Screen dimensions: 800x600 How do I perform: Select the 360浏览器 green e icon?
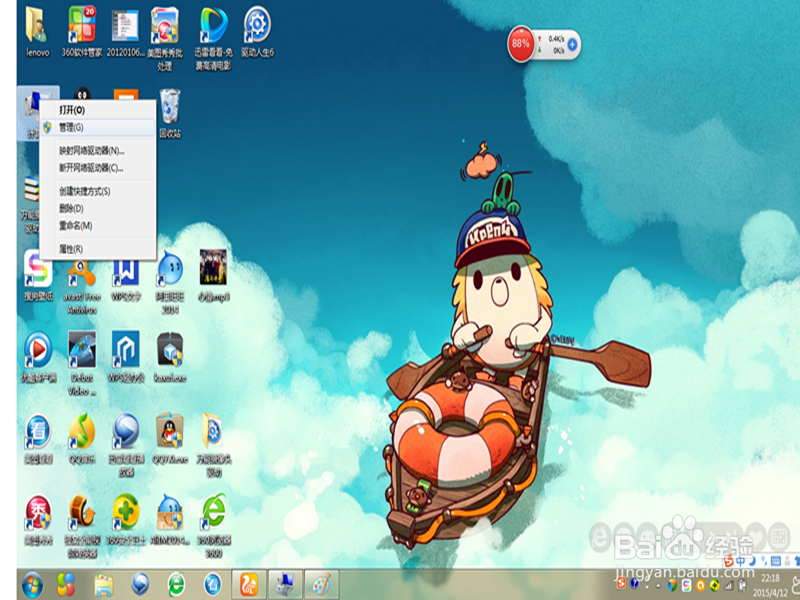214,526
